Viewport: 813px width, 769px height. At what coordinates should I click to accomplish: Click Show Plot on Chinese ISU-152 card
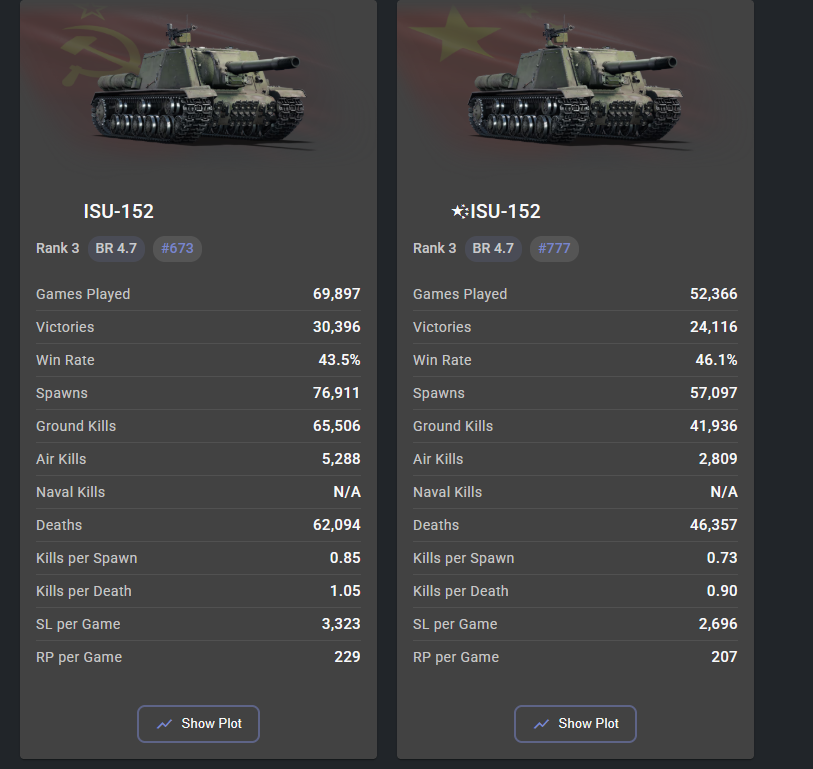pyautogui.click(x=575, y=723)
